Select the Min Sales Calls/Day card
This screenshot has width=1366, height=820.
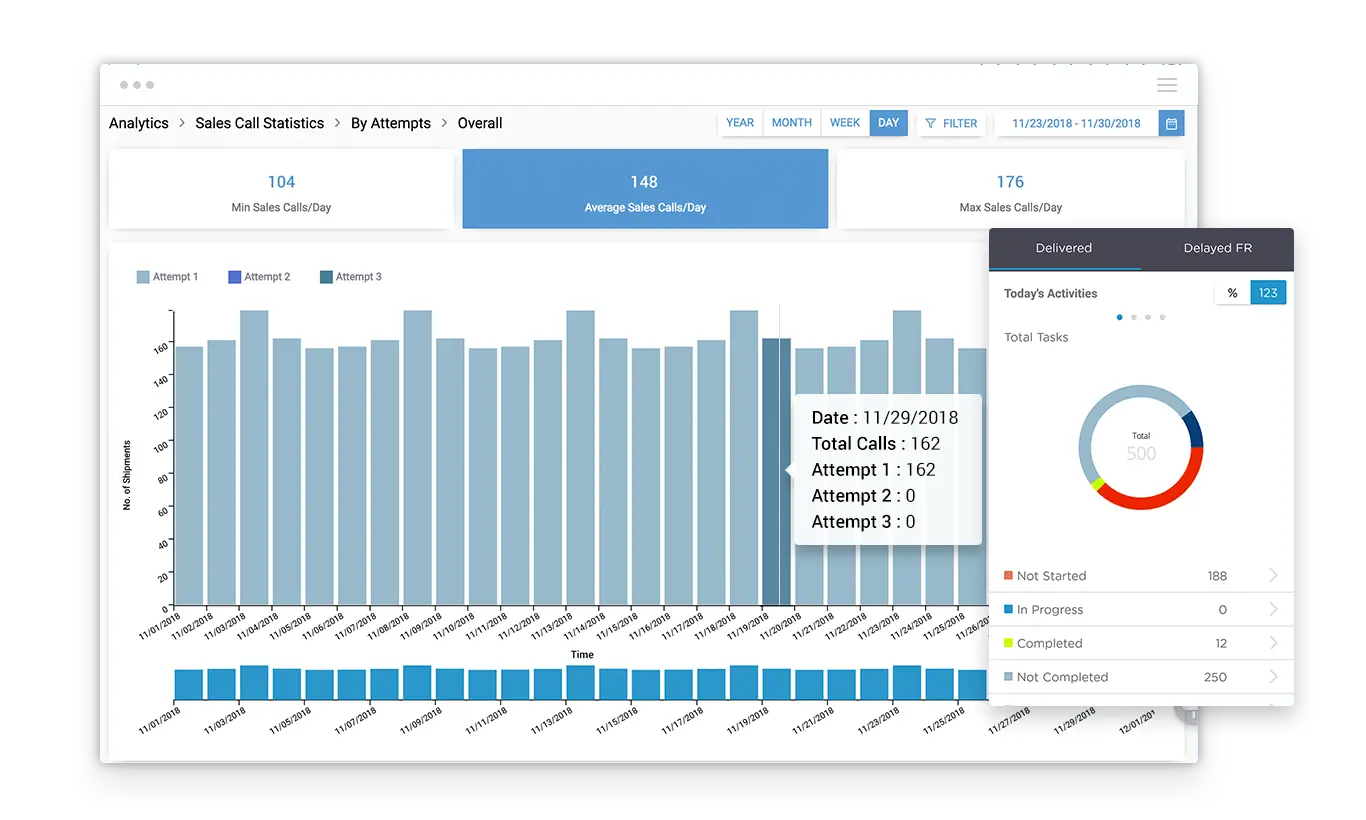(281, 190)
